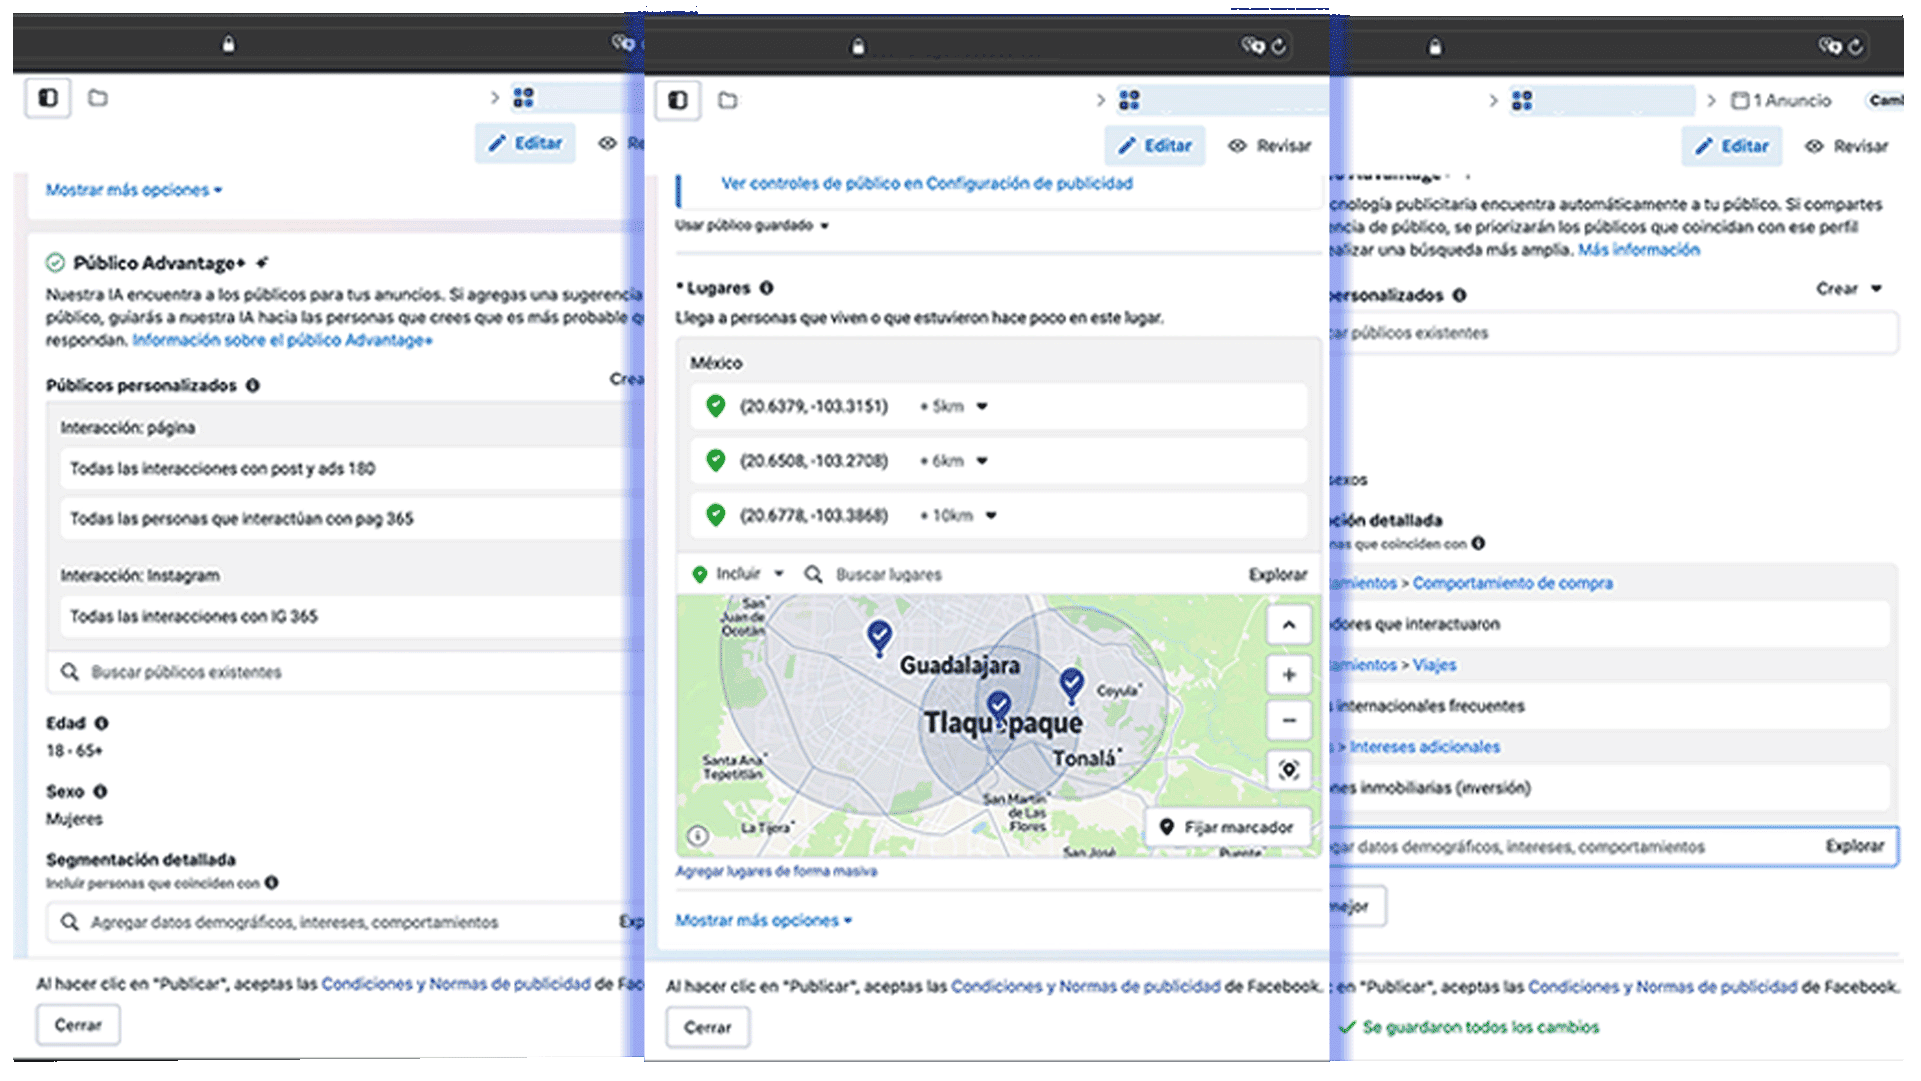Click Explorar in right window targeting field
Image resolution: width=1921 pixels, height=1081 pixels.
(x=1855, y=846)
